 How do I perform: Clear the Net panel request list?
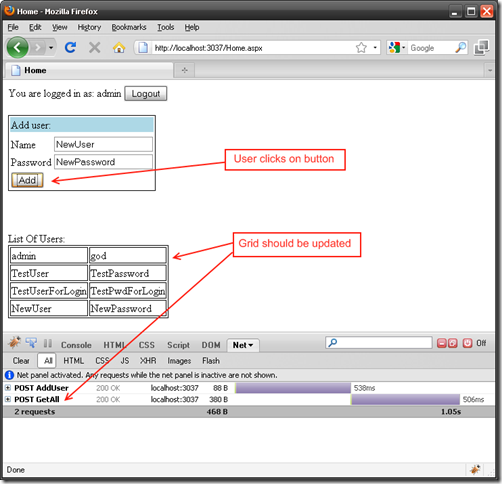click(x=21, y=361)
